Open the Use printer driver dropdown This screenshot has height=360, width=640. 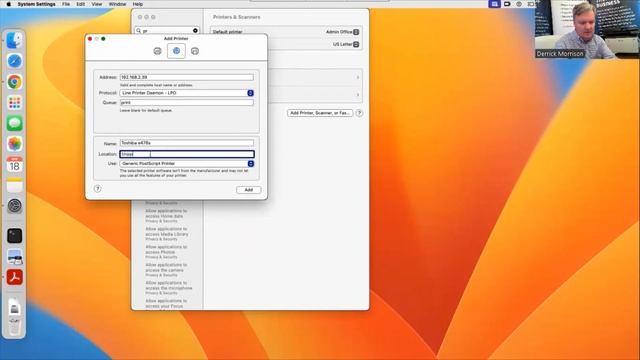coord(187,163)
